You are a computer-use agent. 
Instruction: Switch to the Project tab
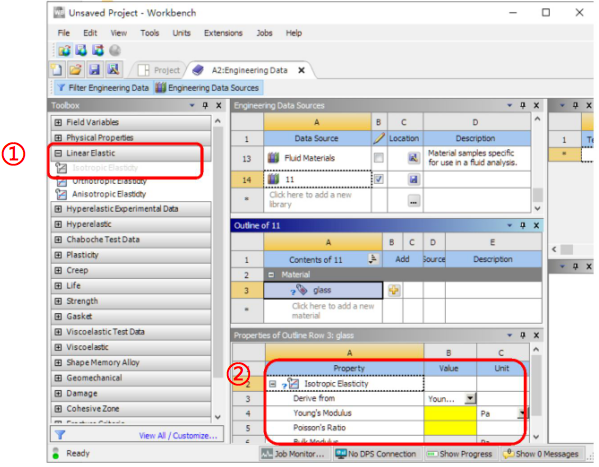159,70
